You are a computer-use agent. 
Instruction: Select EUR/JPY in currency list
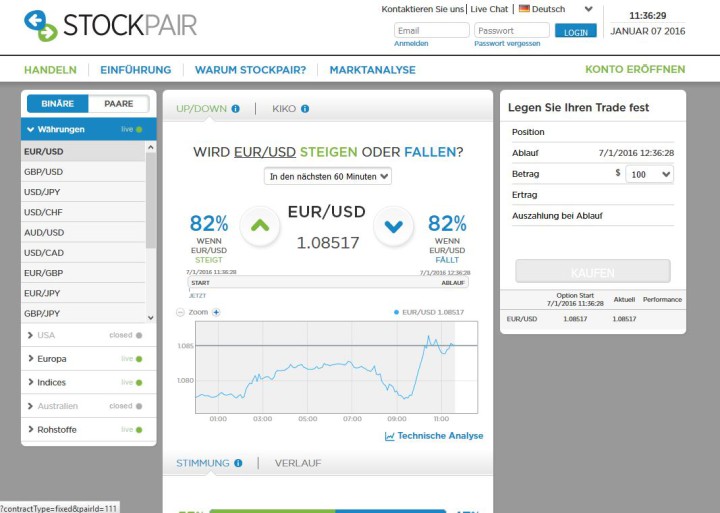[83, 293]
